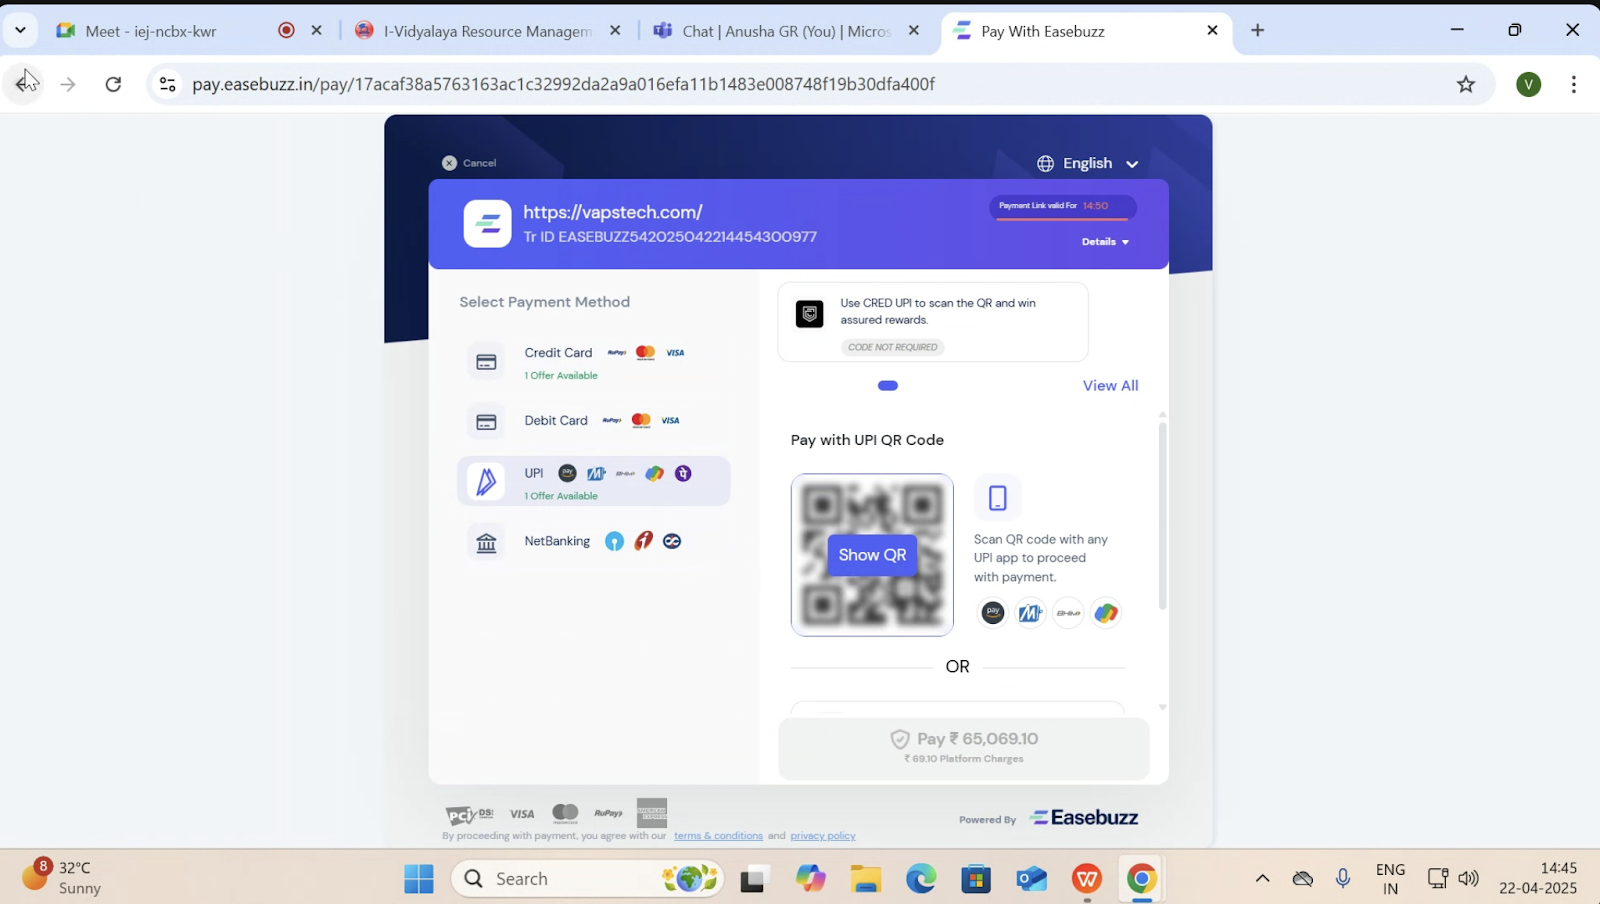Click the scroll down arrow in payment panel
1600x904 pixels.
click(x=1162, y=707)
